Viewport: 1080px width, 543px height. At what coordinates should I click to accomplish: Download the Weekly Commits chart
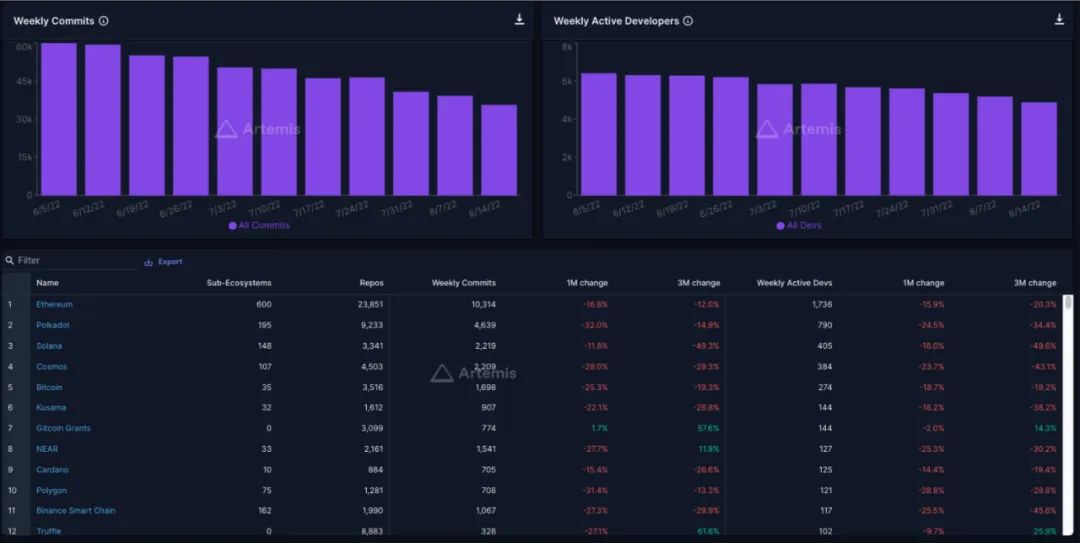point(519,20)
